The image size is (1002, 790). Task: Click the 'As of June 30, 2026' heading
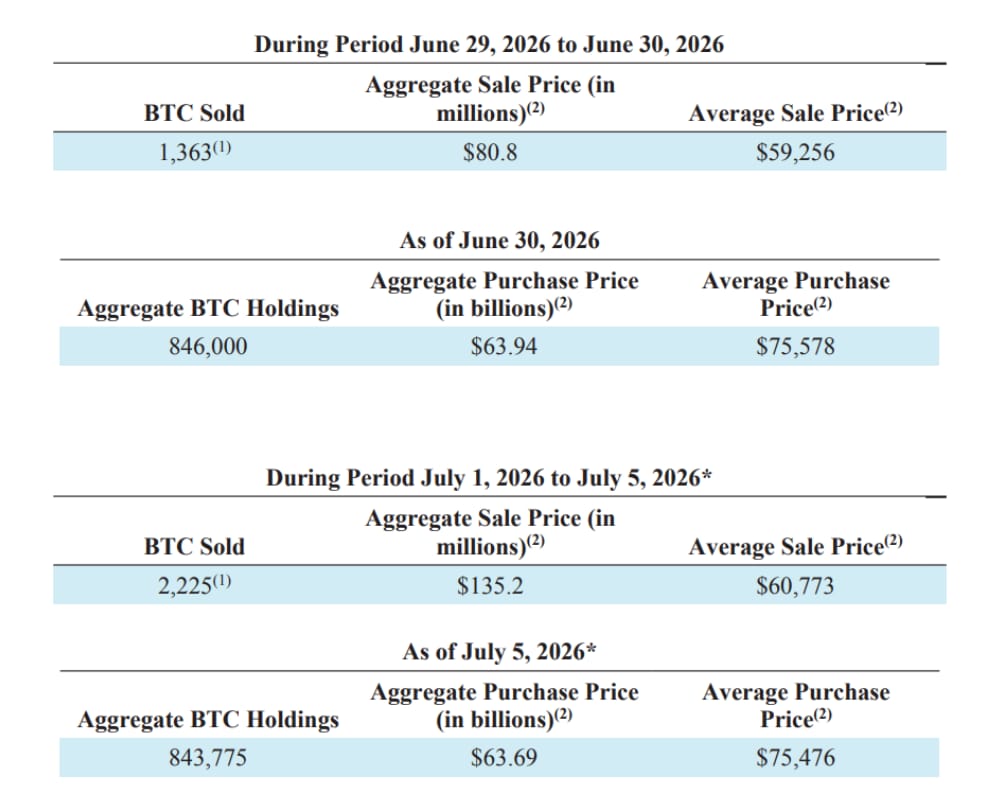tap(500, 240)
